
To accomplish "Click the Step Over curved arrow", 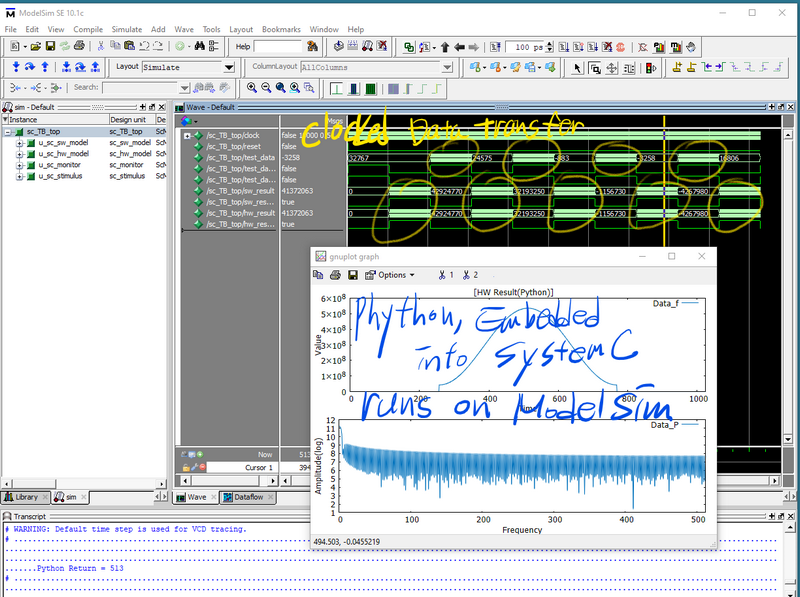I will pos(30,67).
